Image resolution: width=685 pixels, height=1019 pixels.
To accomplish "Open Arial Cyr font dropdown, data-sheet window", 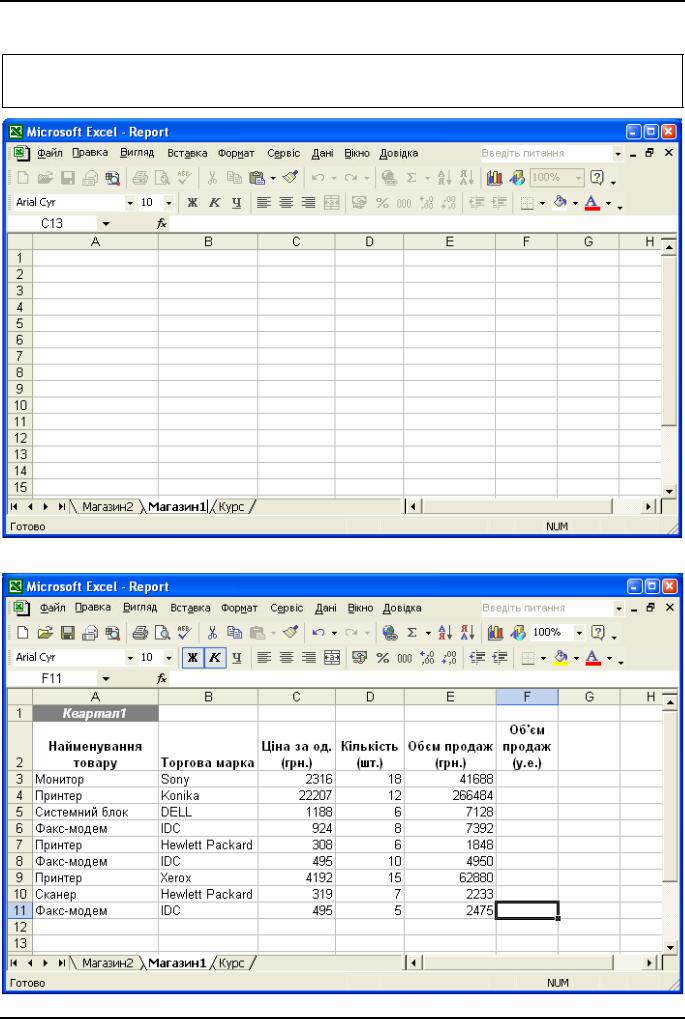I will (130, 658).
